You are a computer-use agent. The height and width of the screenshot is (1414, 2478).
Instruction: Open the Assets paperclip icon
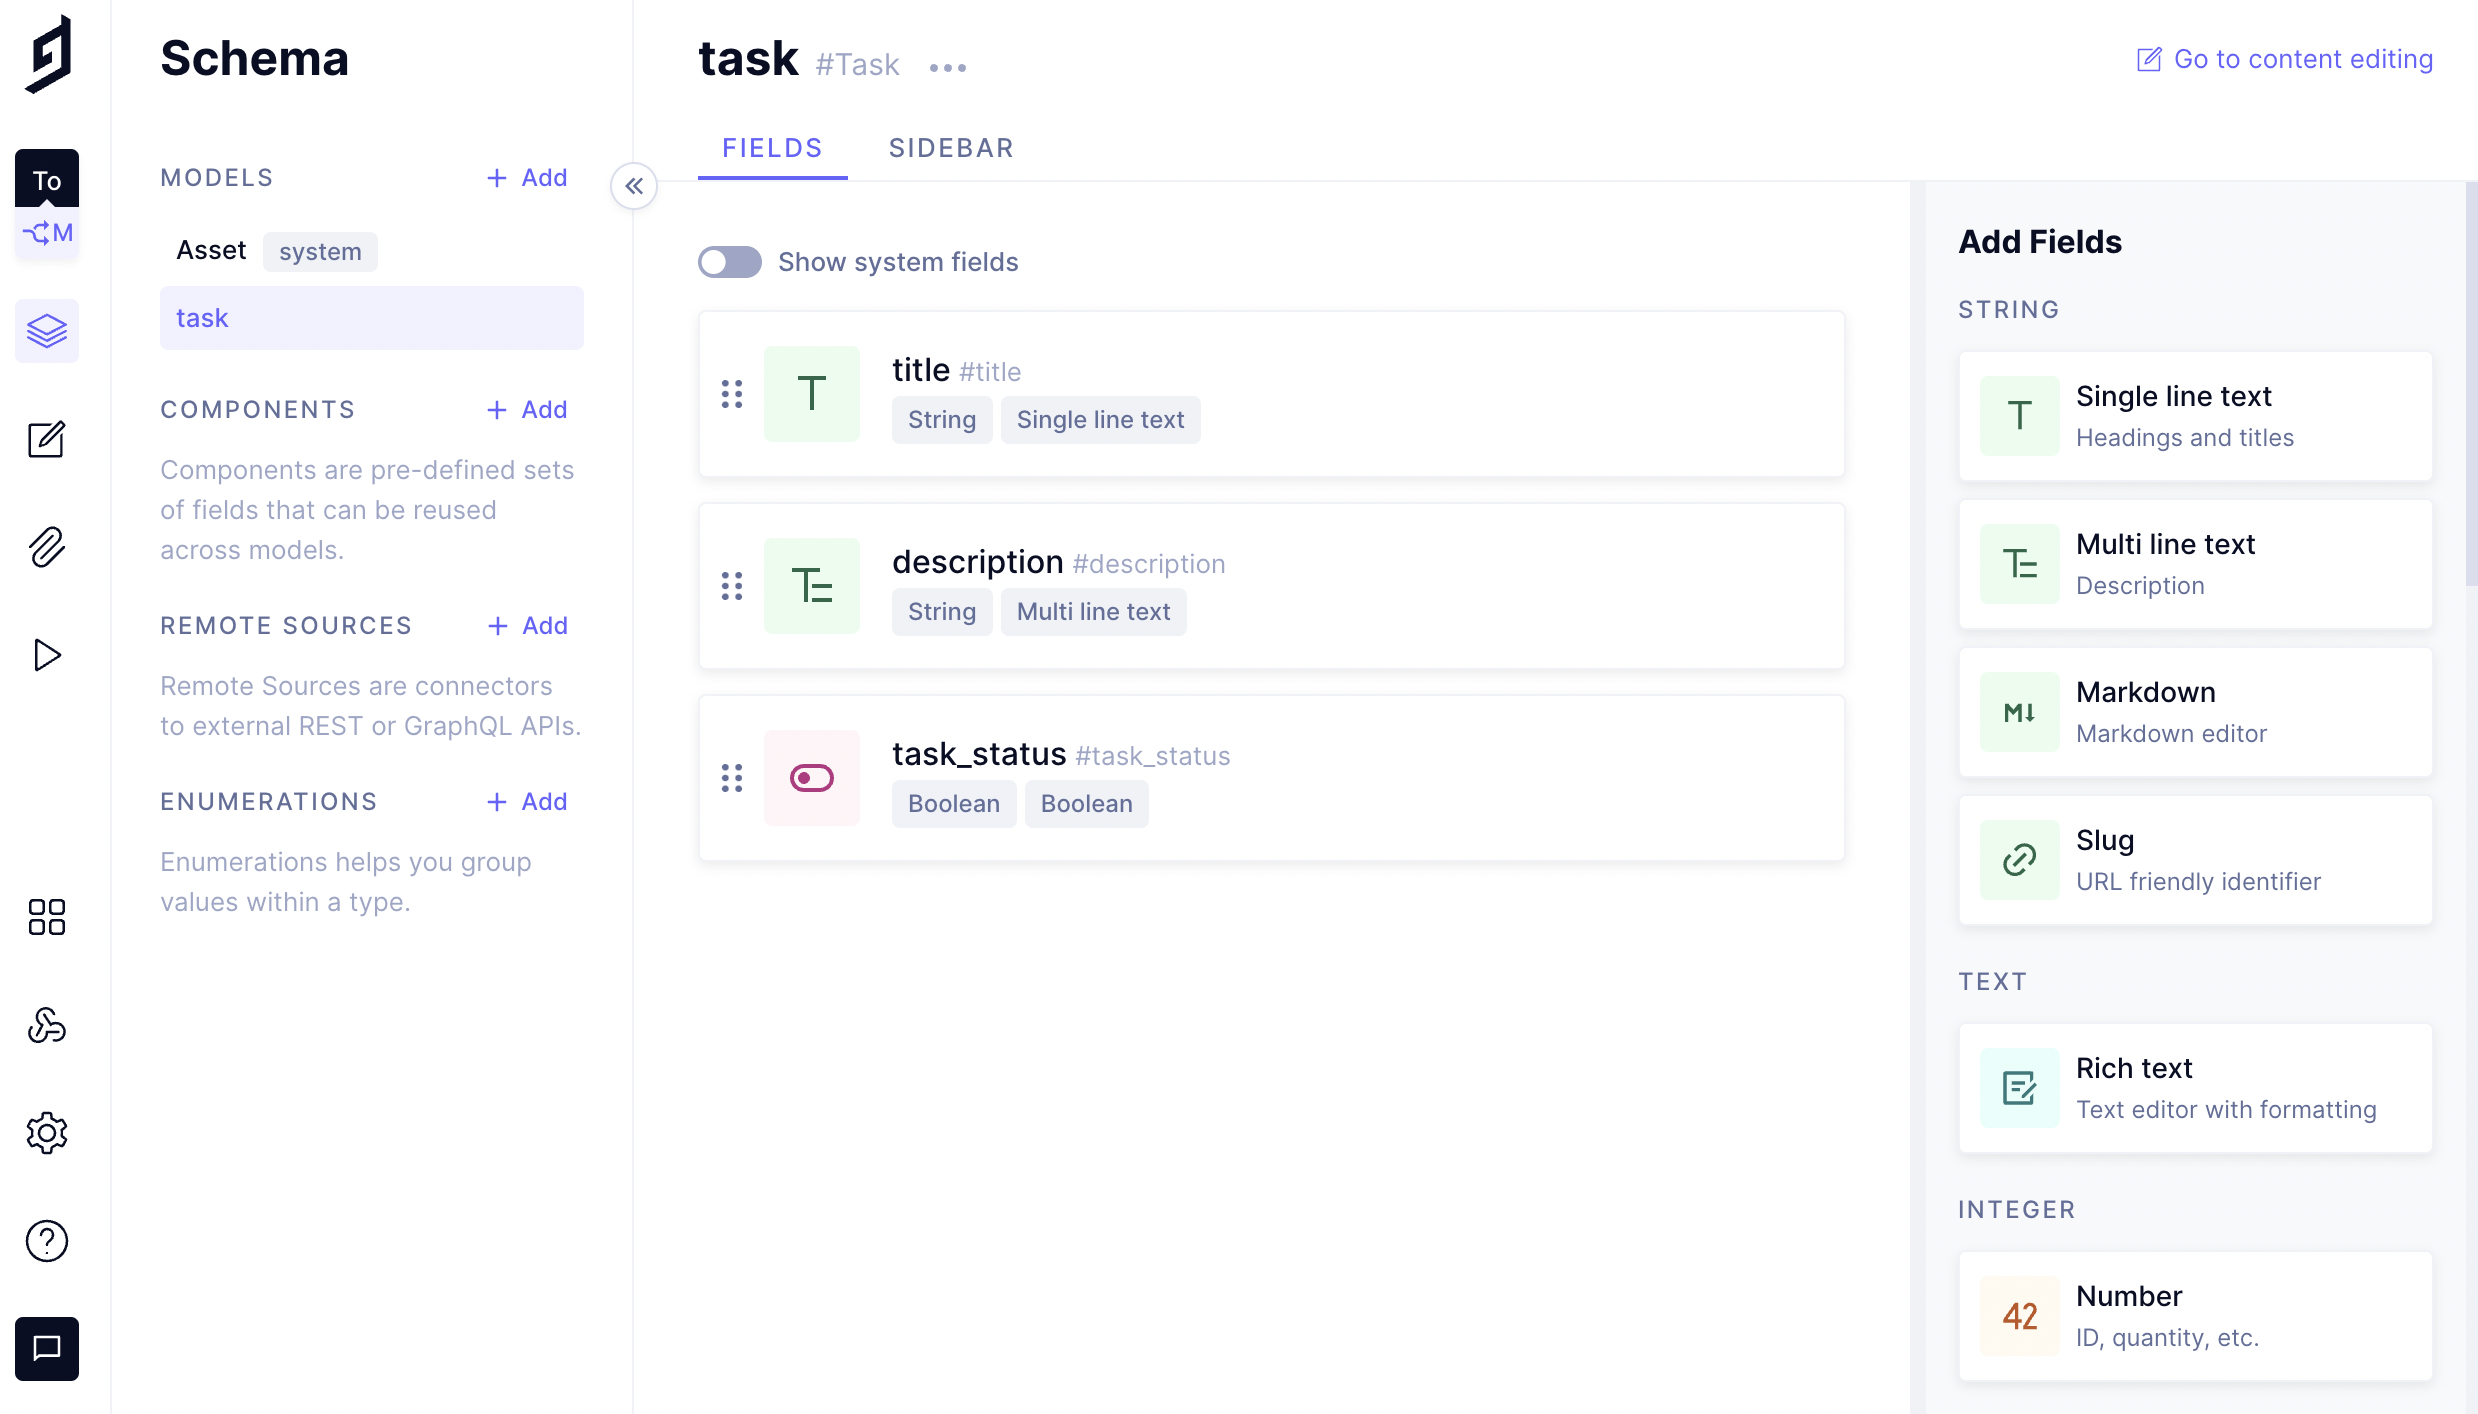point(46,547)
